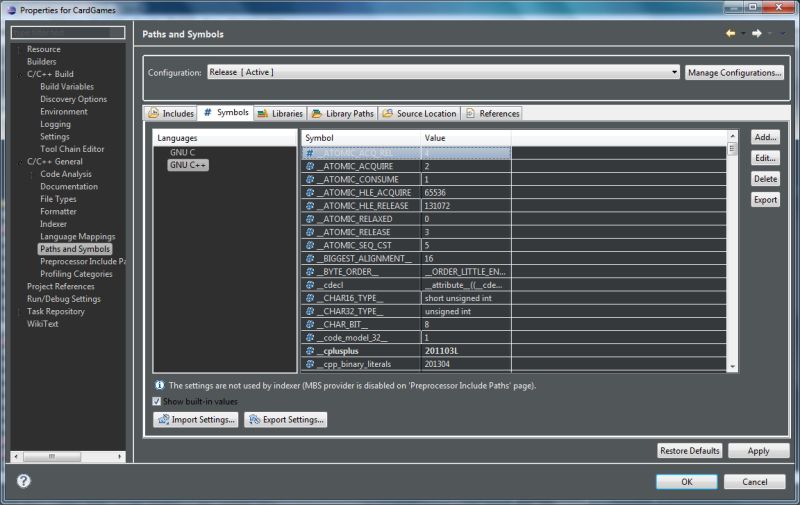Expand the Task Repository tree node
Image resolution: width=800 pixels, height=505 pixels.
click(19, 312)
